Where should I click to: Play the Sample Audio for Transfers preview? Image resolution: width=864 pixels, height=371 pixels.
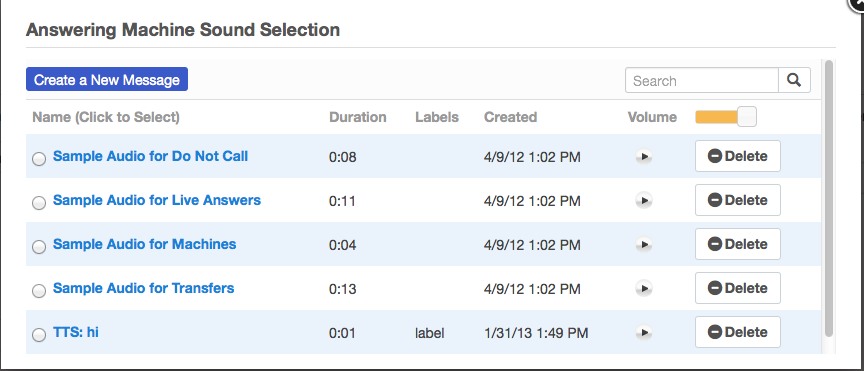[x=644, y=288]
